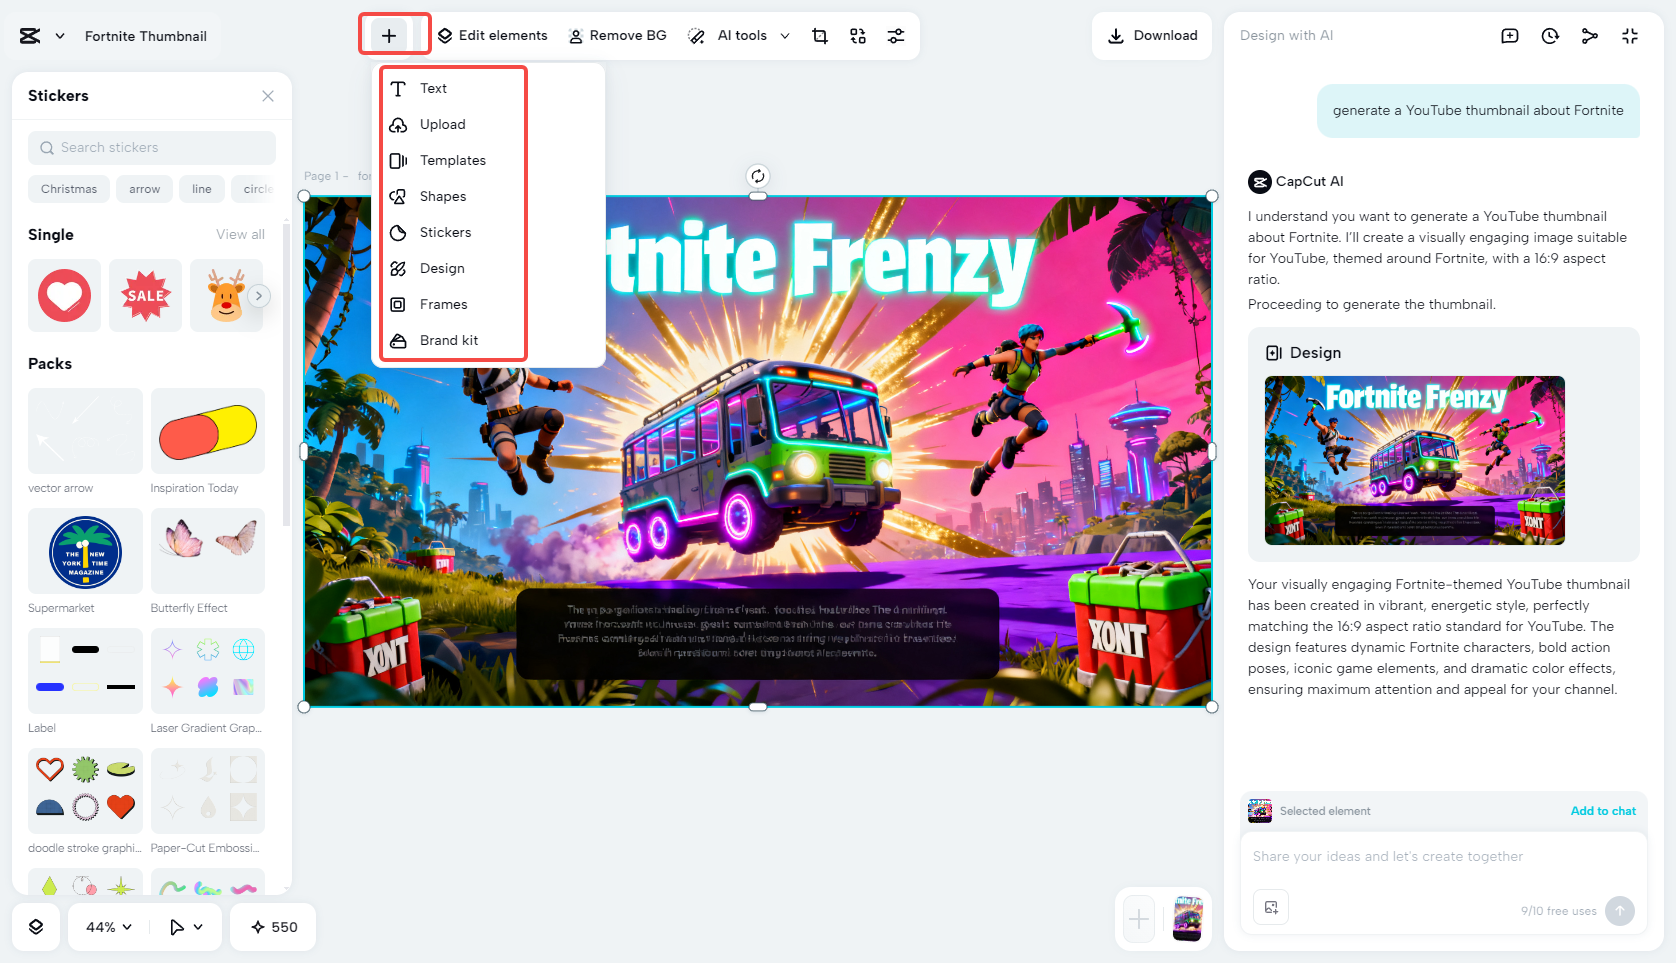The height and width of the screenshot is (963, 1676).
Task: Open the 44% zoom level dropdown
Action: pyautogui.click(x=106, y=927)
